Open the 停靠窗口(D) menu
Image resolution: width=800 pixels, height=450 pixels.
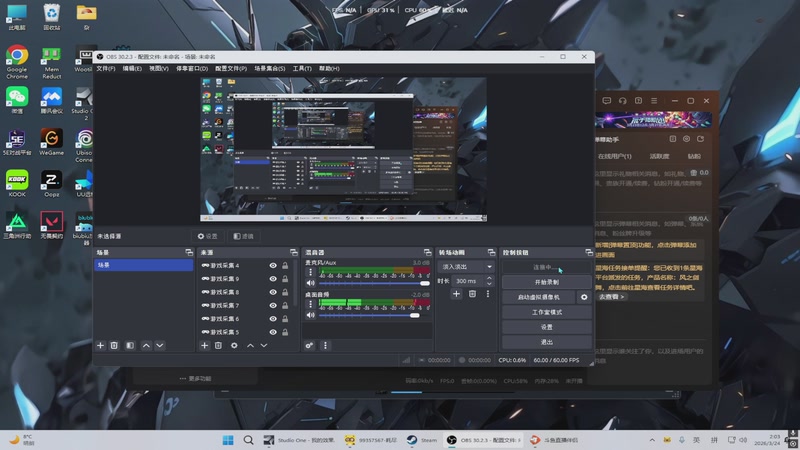click(x=192, y=68)
